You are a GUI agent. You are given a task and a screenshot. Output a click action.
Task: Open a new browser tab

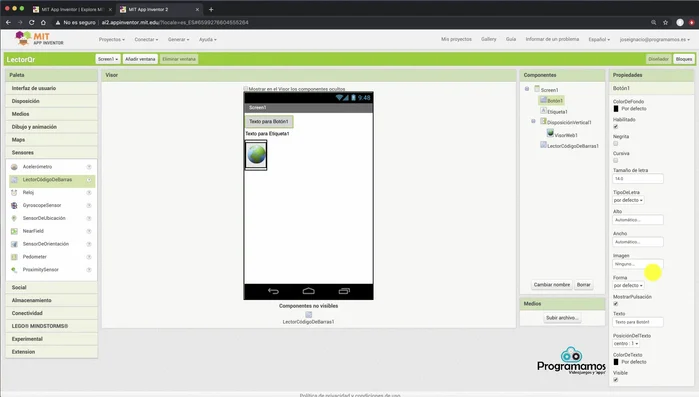[211, 9]
